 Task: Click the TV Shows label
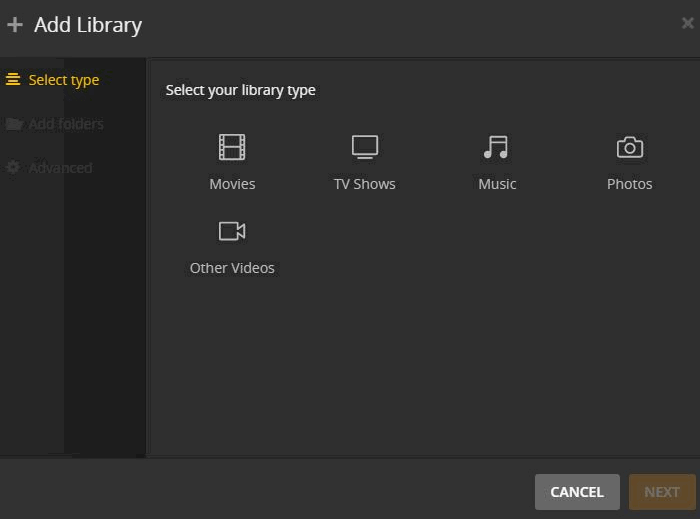point(365,184)
